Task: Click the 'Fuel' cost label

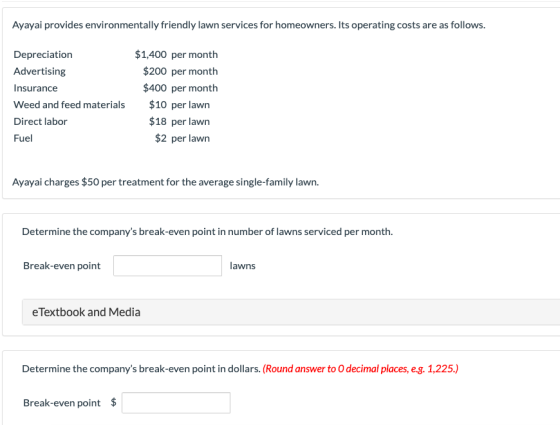Action: click(23, 138)
